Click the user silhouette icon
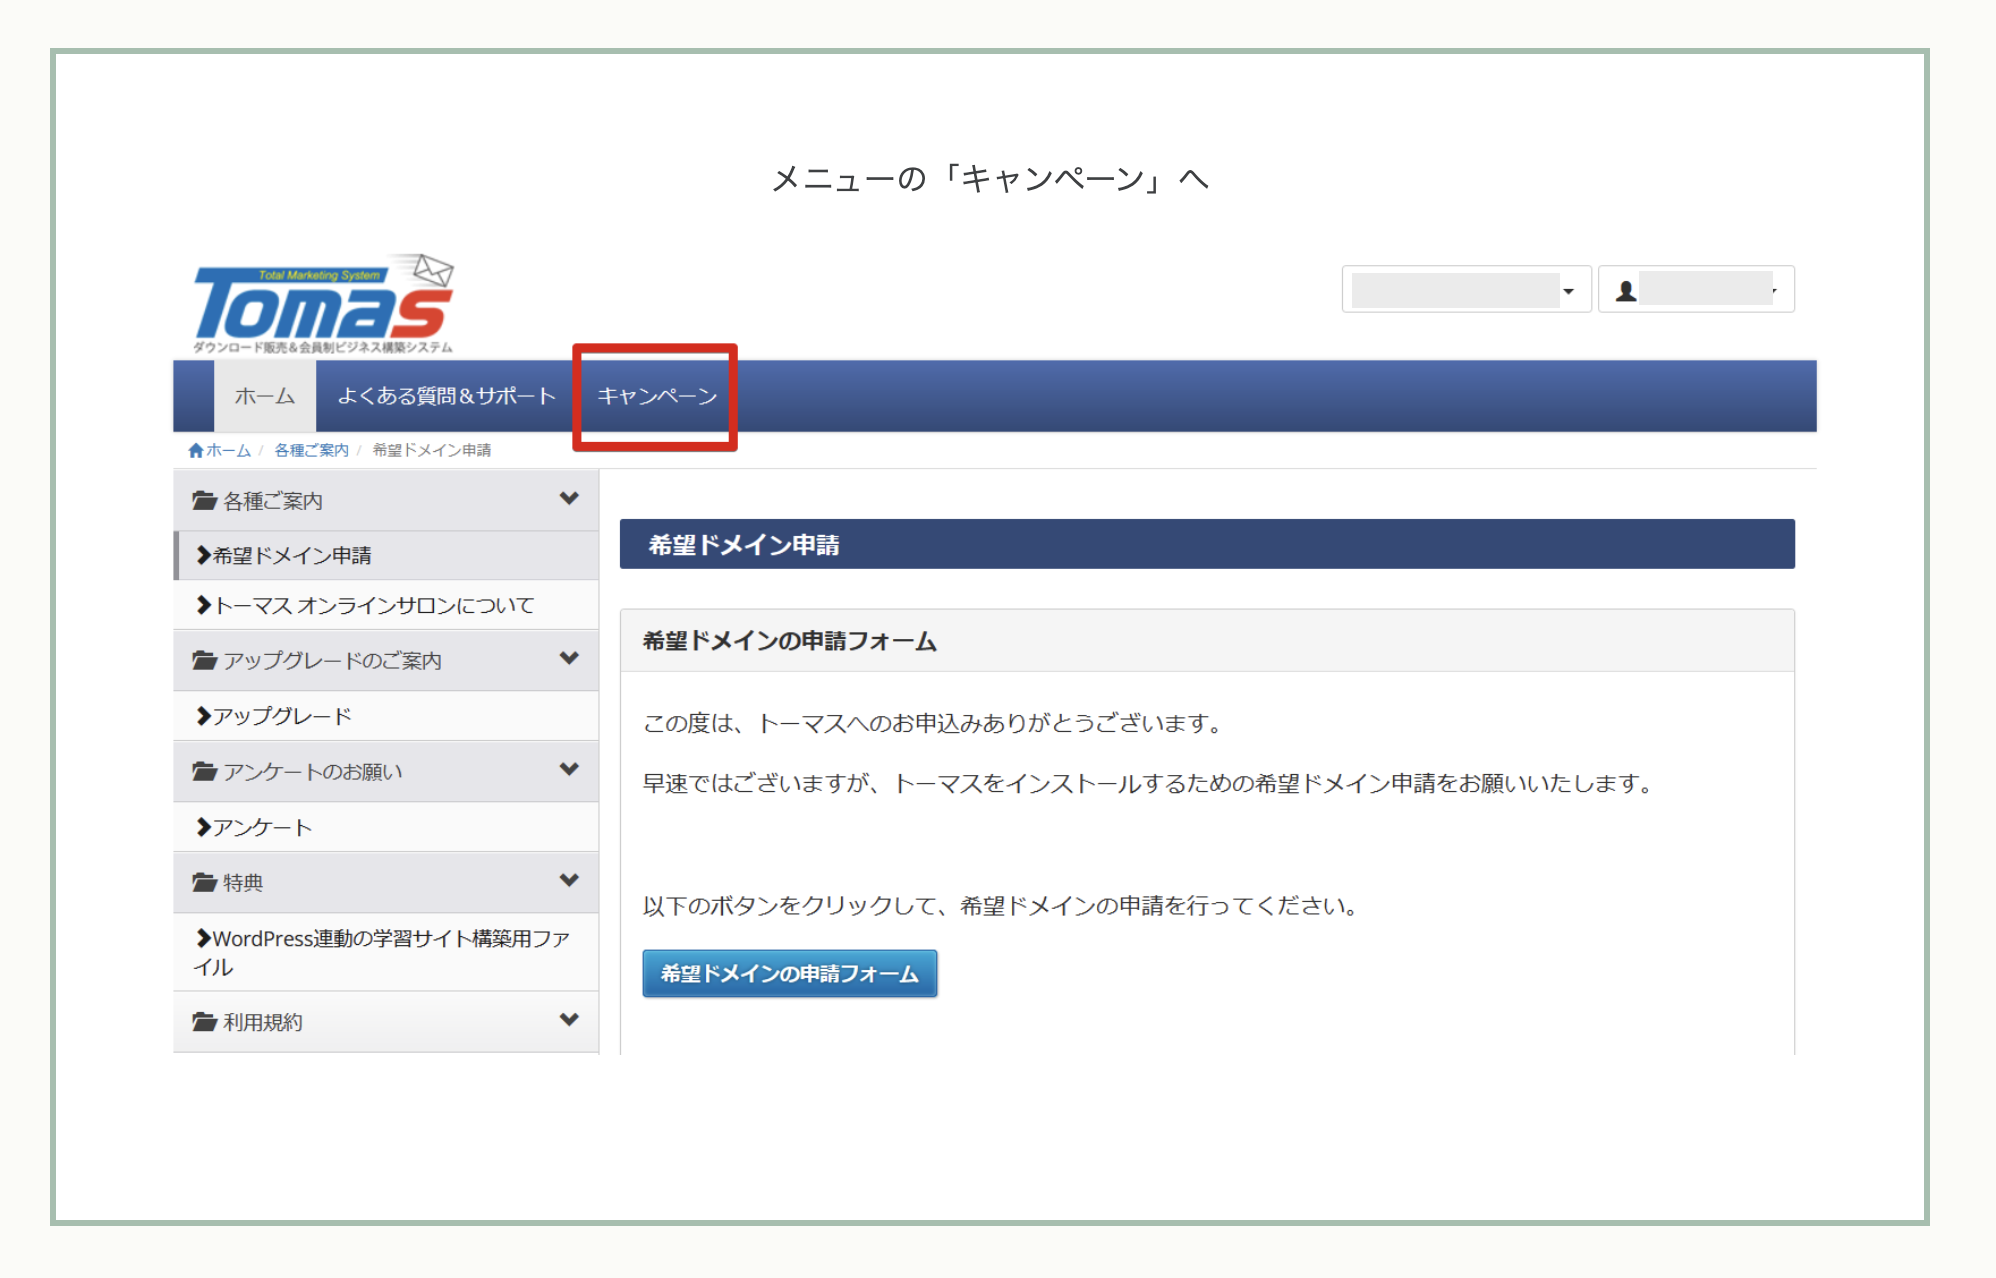This screenshot has height=1278, width=1996. coord(1626,291)
